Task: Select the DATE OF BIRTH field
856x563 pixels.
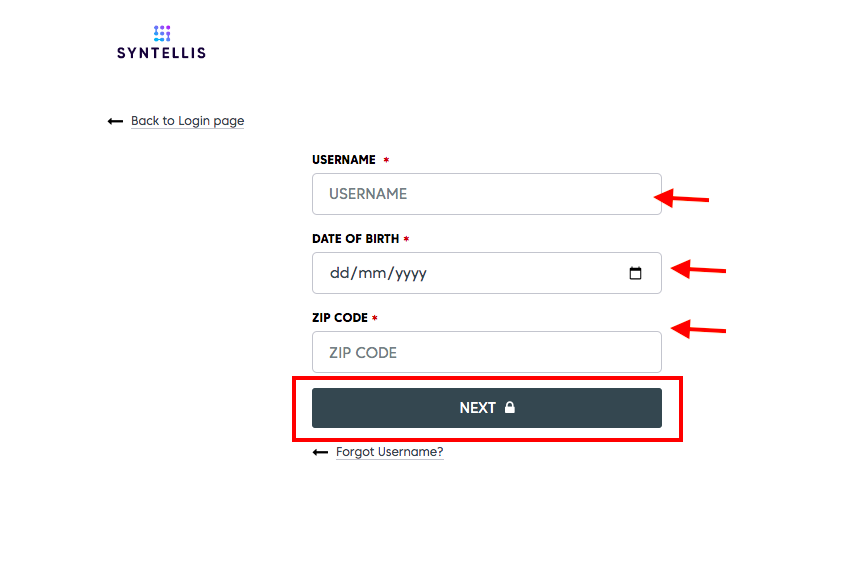Action: 486,273
